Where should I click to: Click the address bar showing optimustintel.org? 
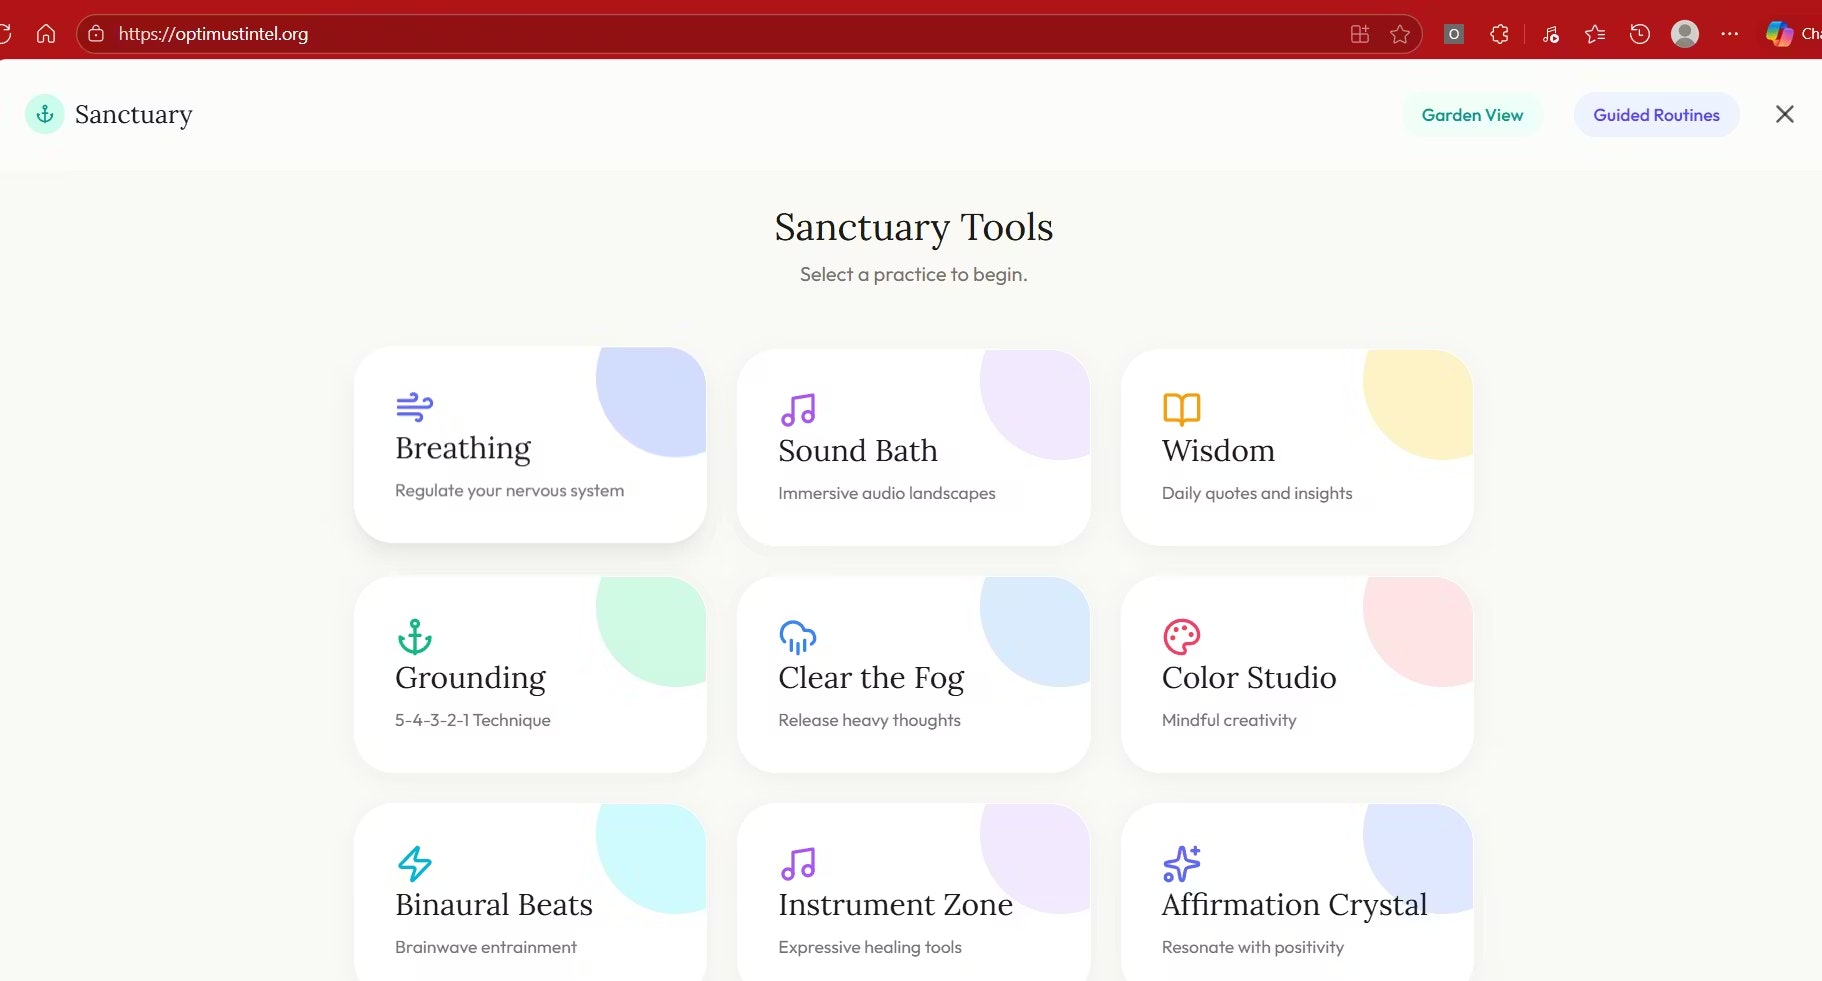pos(213,33)
